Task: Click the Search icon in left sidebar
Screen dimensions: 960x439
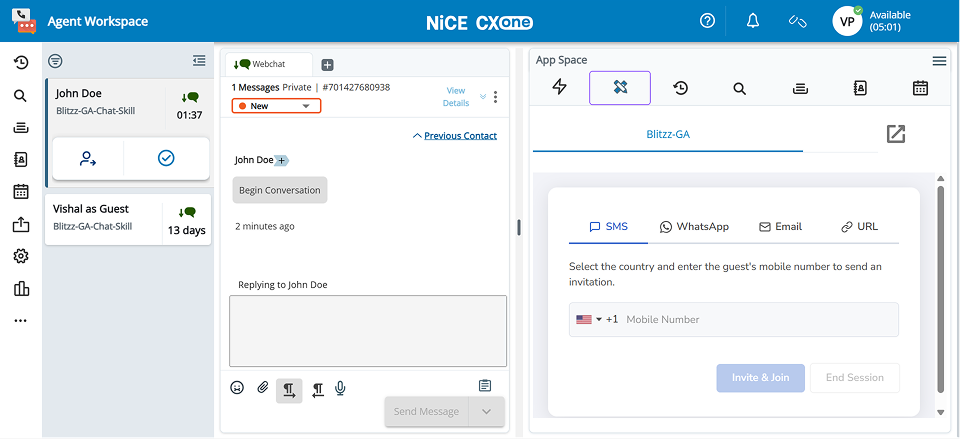Action: coord(21,95)
